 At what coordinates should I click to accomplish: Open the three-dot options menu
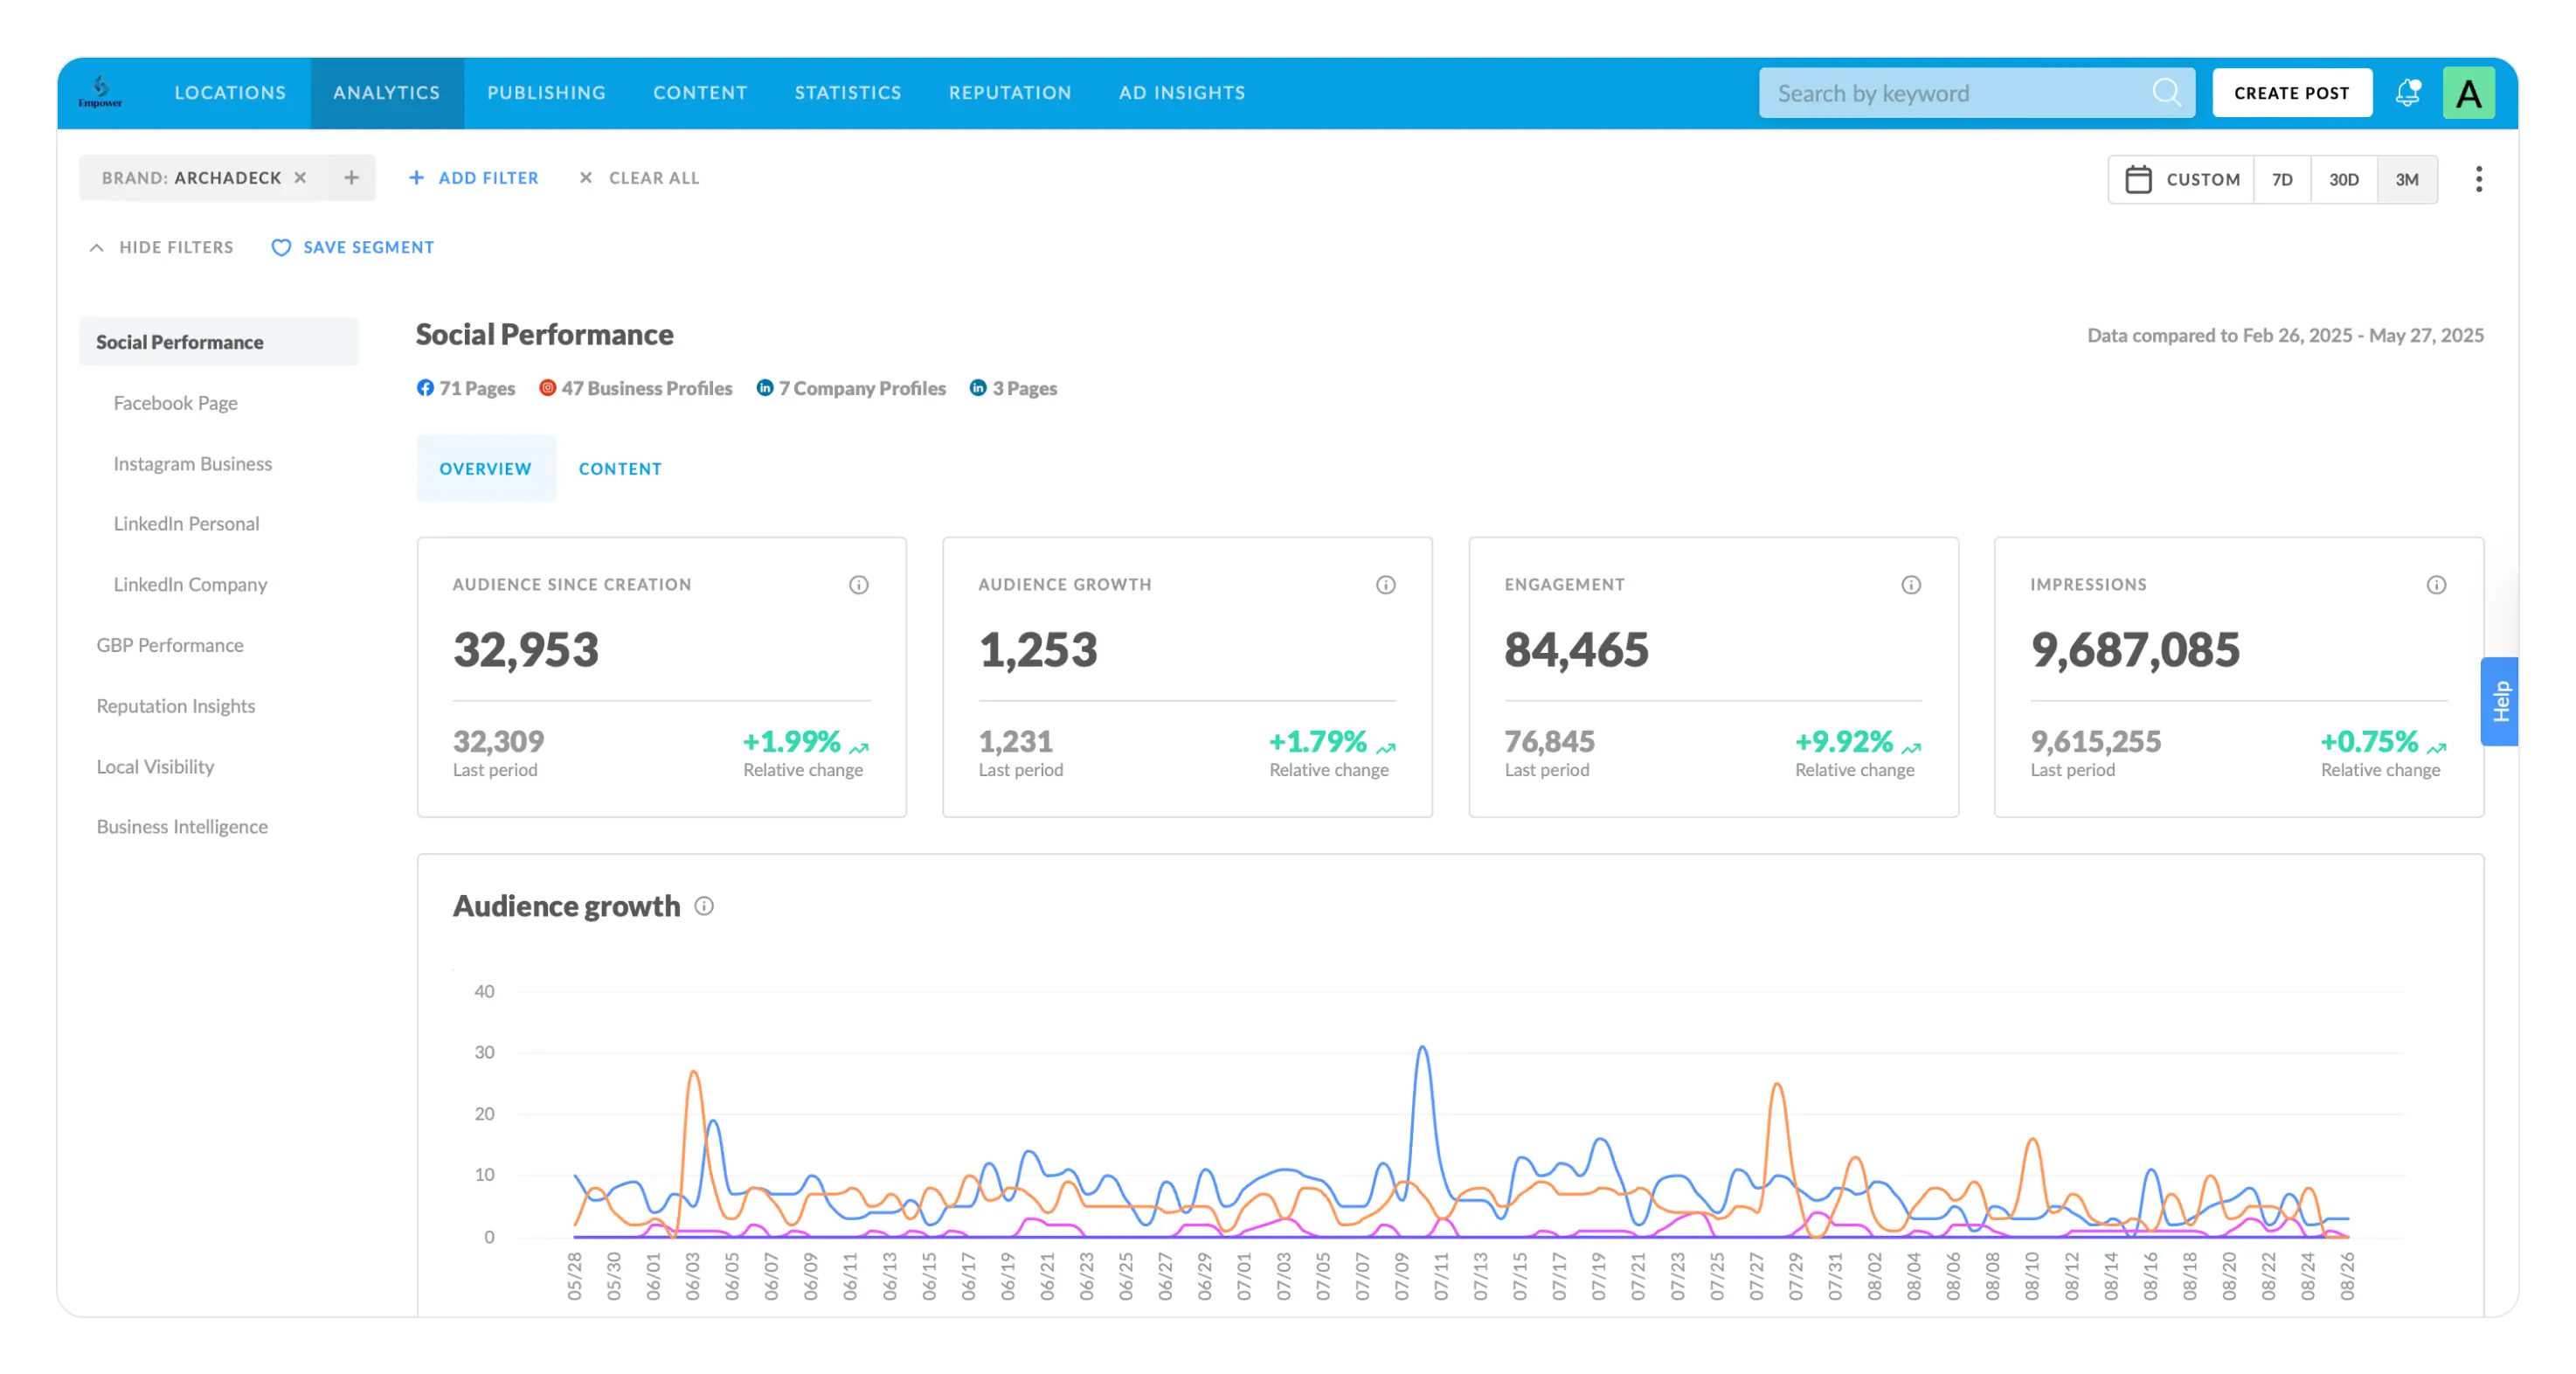2478,179
